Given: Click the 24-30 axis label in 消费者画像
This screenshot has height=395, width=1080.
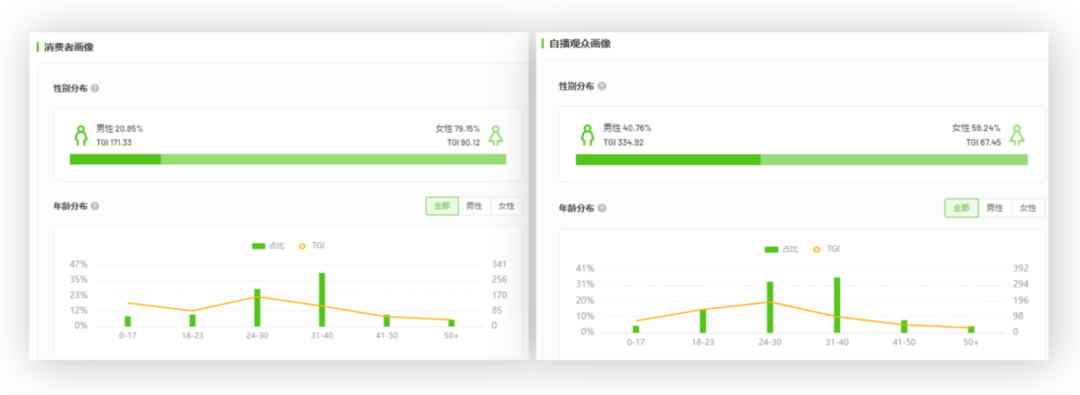Looking at the screenshot, I should tap(257, 336).
